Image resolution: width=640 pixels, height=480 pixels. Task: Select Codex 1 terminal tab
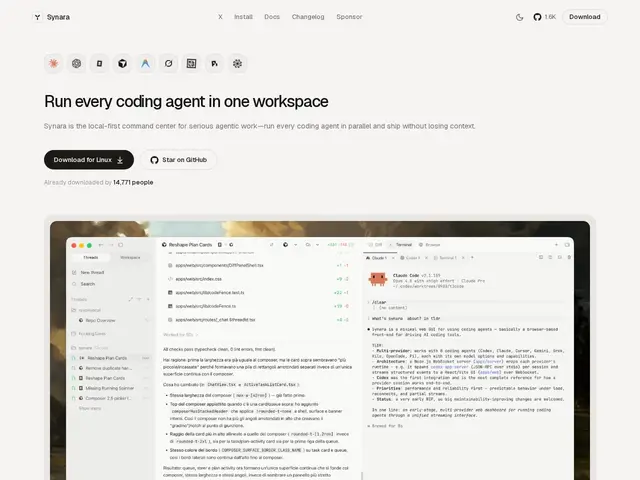point(410,258)
